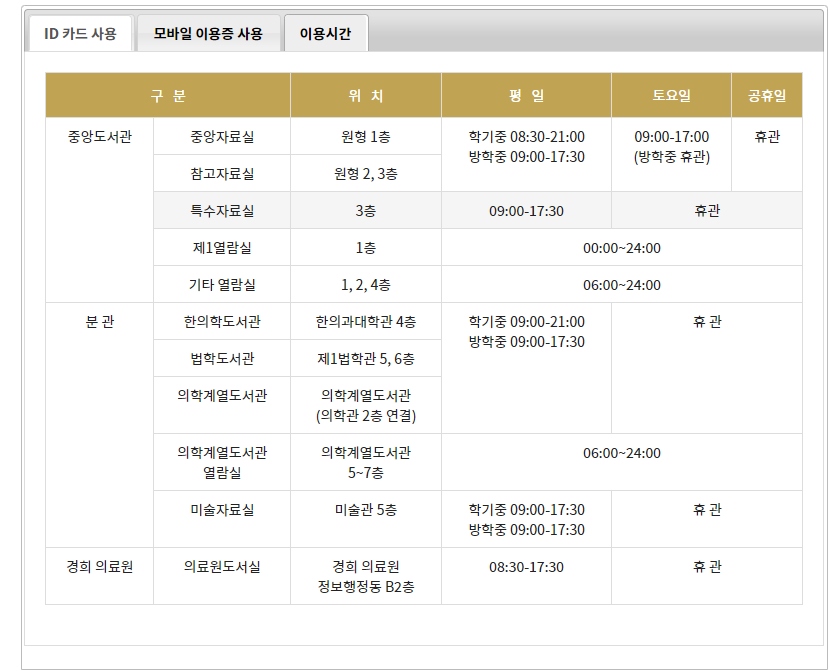Click the 중앙도서관 category cell

(x=99, y=137)
